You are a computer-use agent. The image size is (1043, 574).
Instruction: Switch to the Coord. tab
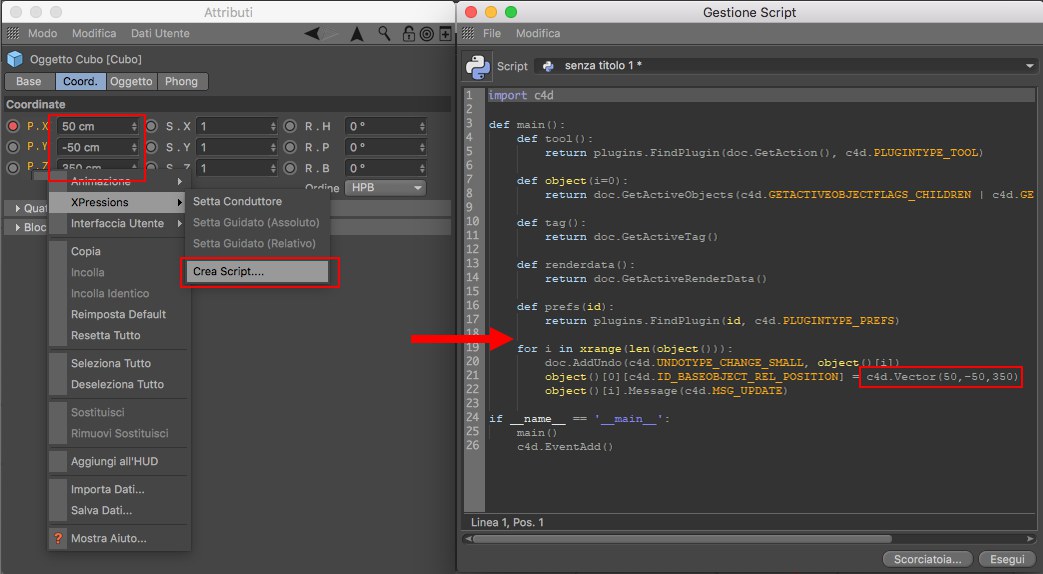[x=80, y=81]
